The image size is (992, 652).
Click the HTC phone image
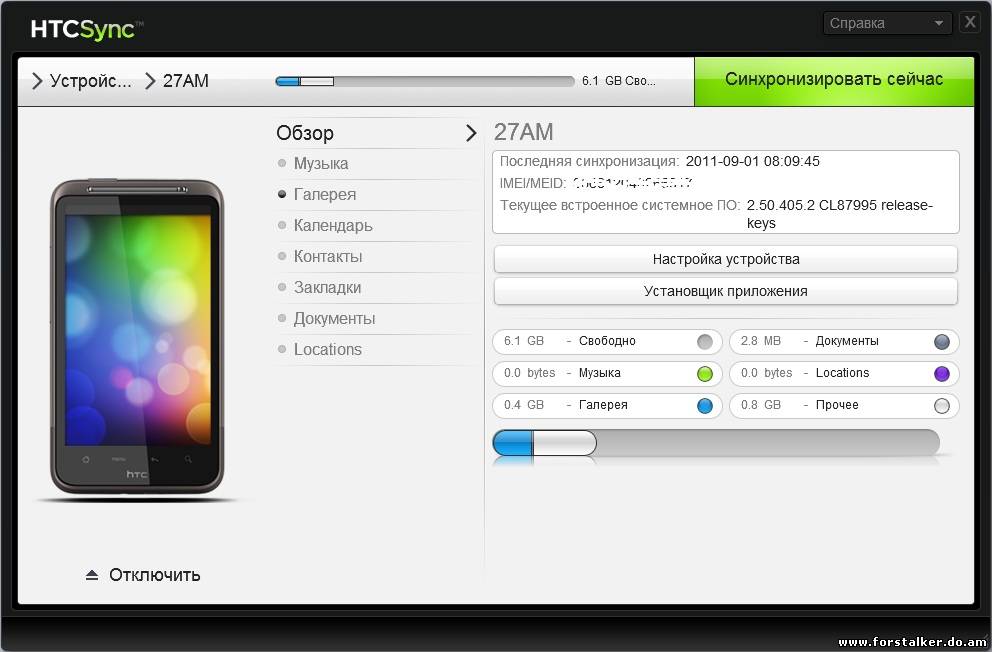[137, 338]
